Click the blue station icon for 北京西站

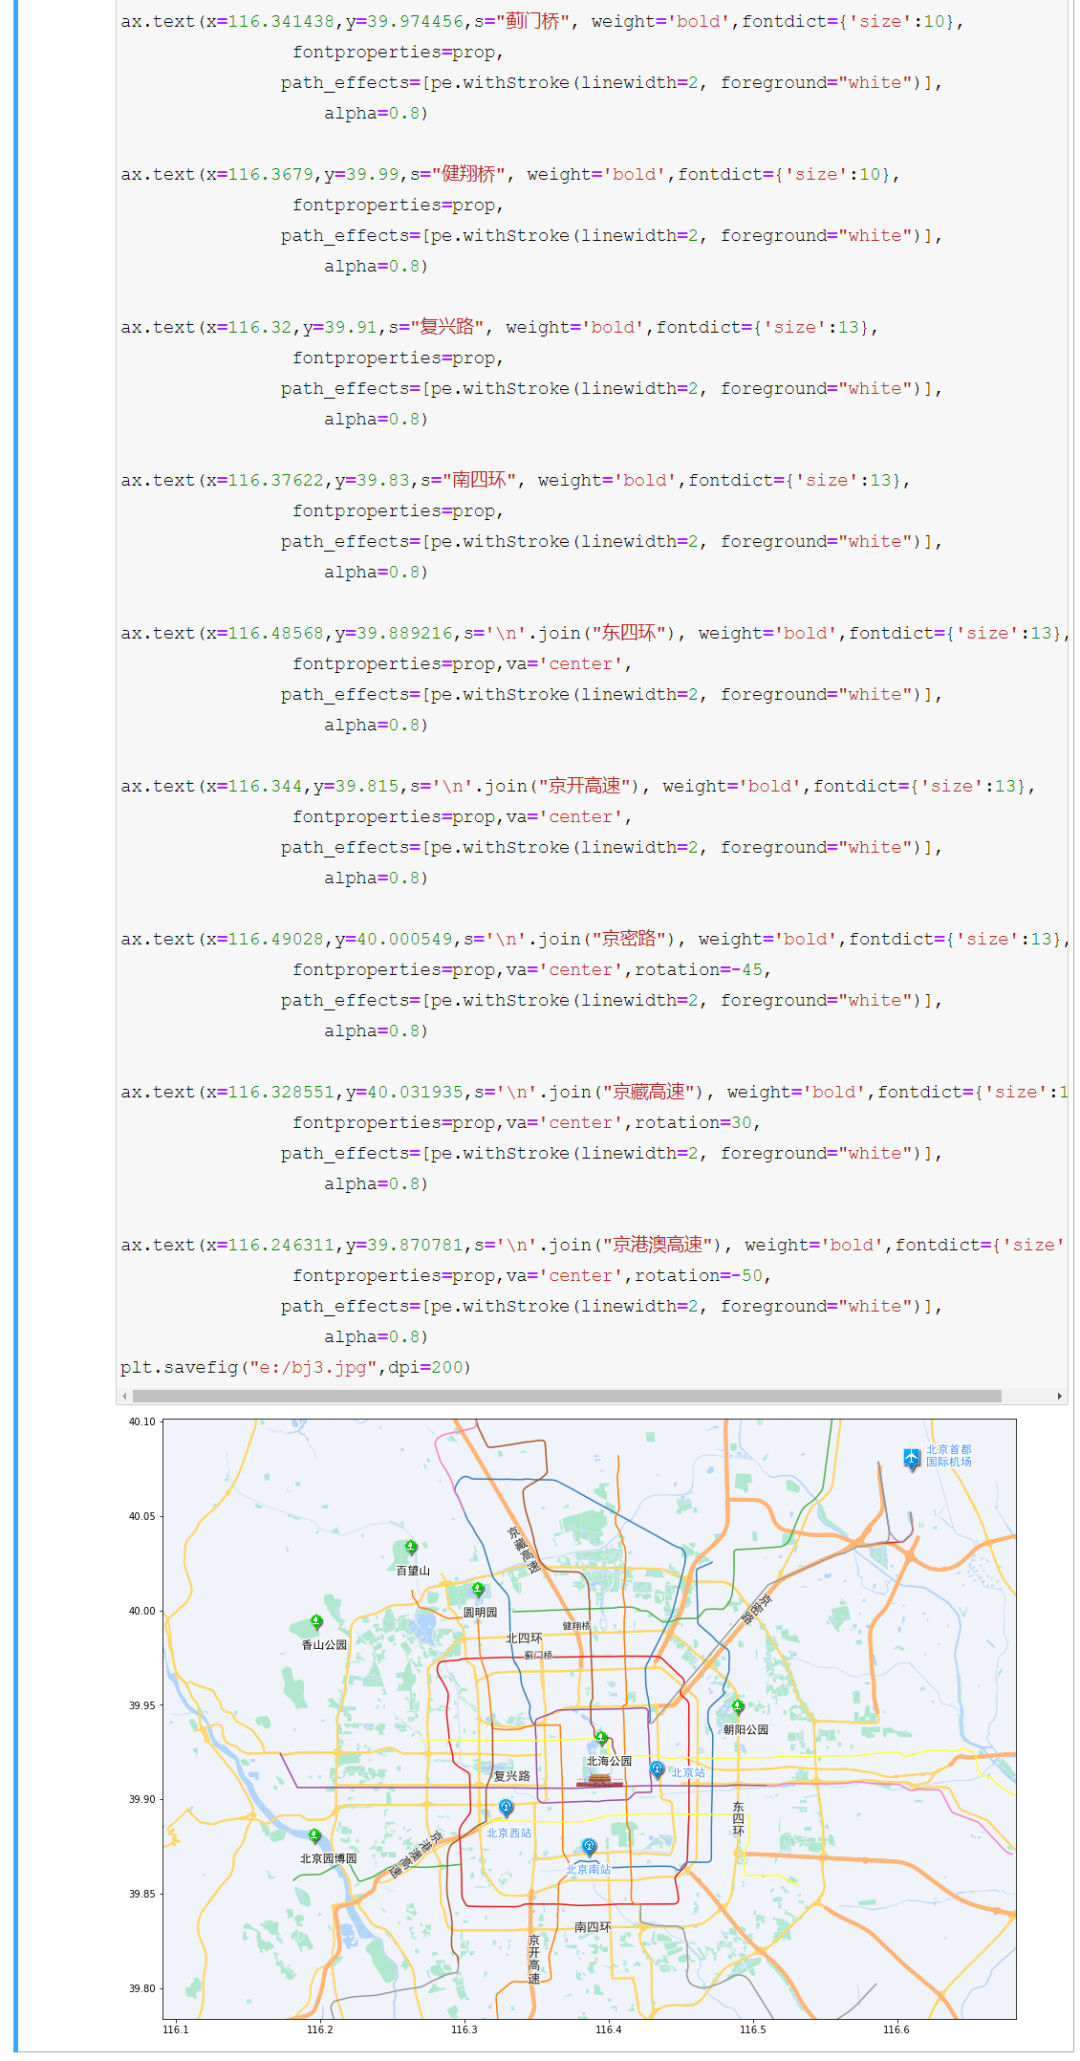[x=506, y=1807]
